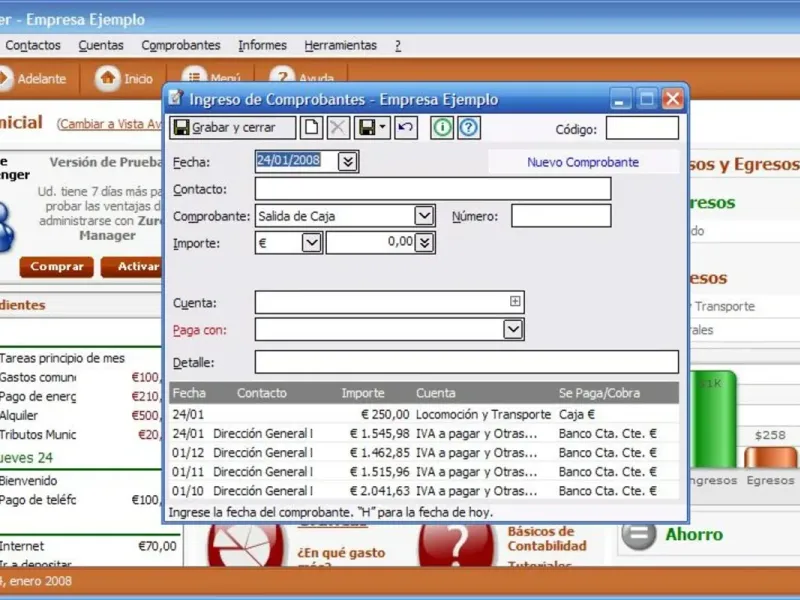Click Tareas principio de mes item
Viewport: 800px width, 600px height.
(x=62, y=358)
